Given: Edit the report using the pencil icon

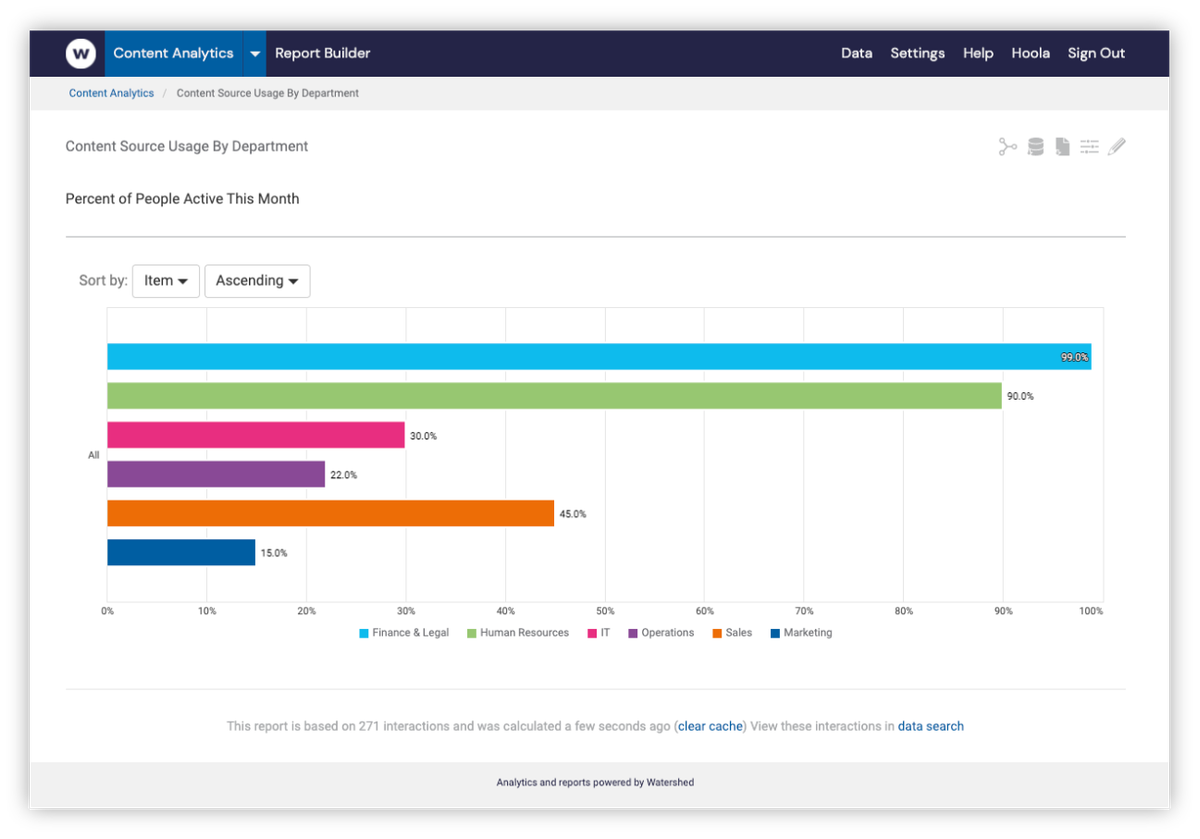Looking at the screenshot, I should coord(1117,146).
